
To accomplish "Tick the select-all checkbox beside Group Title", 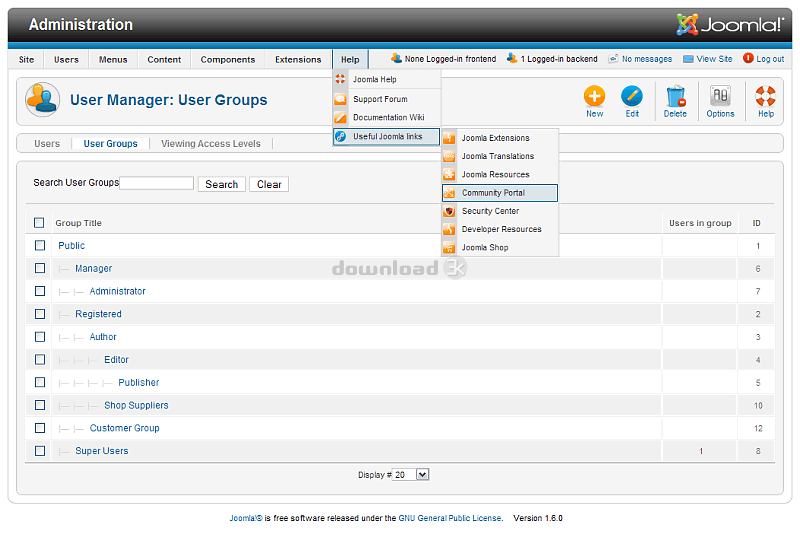I will point(39,223).
